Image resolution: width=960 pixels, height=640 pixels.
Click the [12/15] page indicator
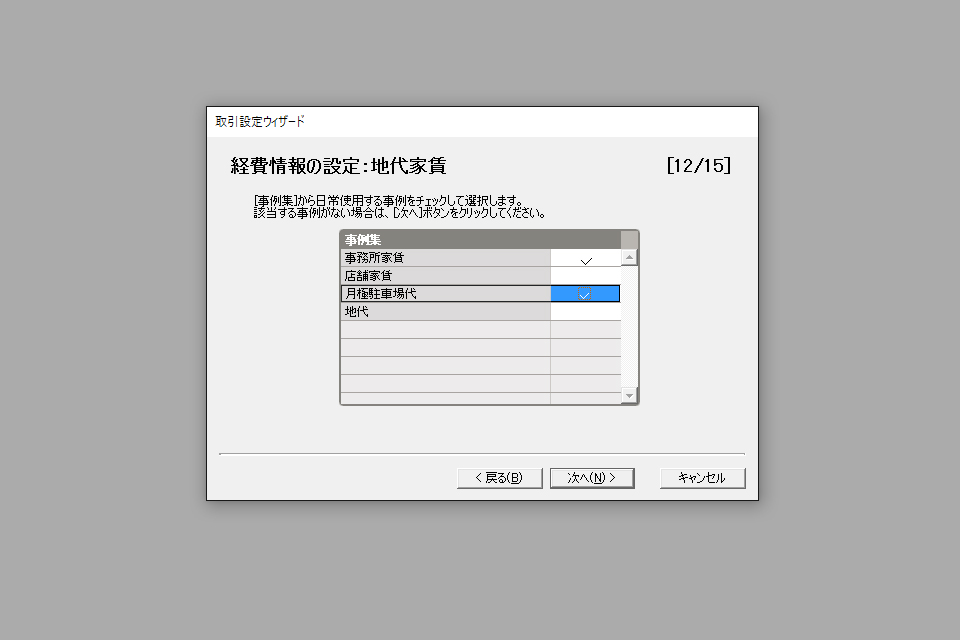tap(699, 165)
